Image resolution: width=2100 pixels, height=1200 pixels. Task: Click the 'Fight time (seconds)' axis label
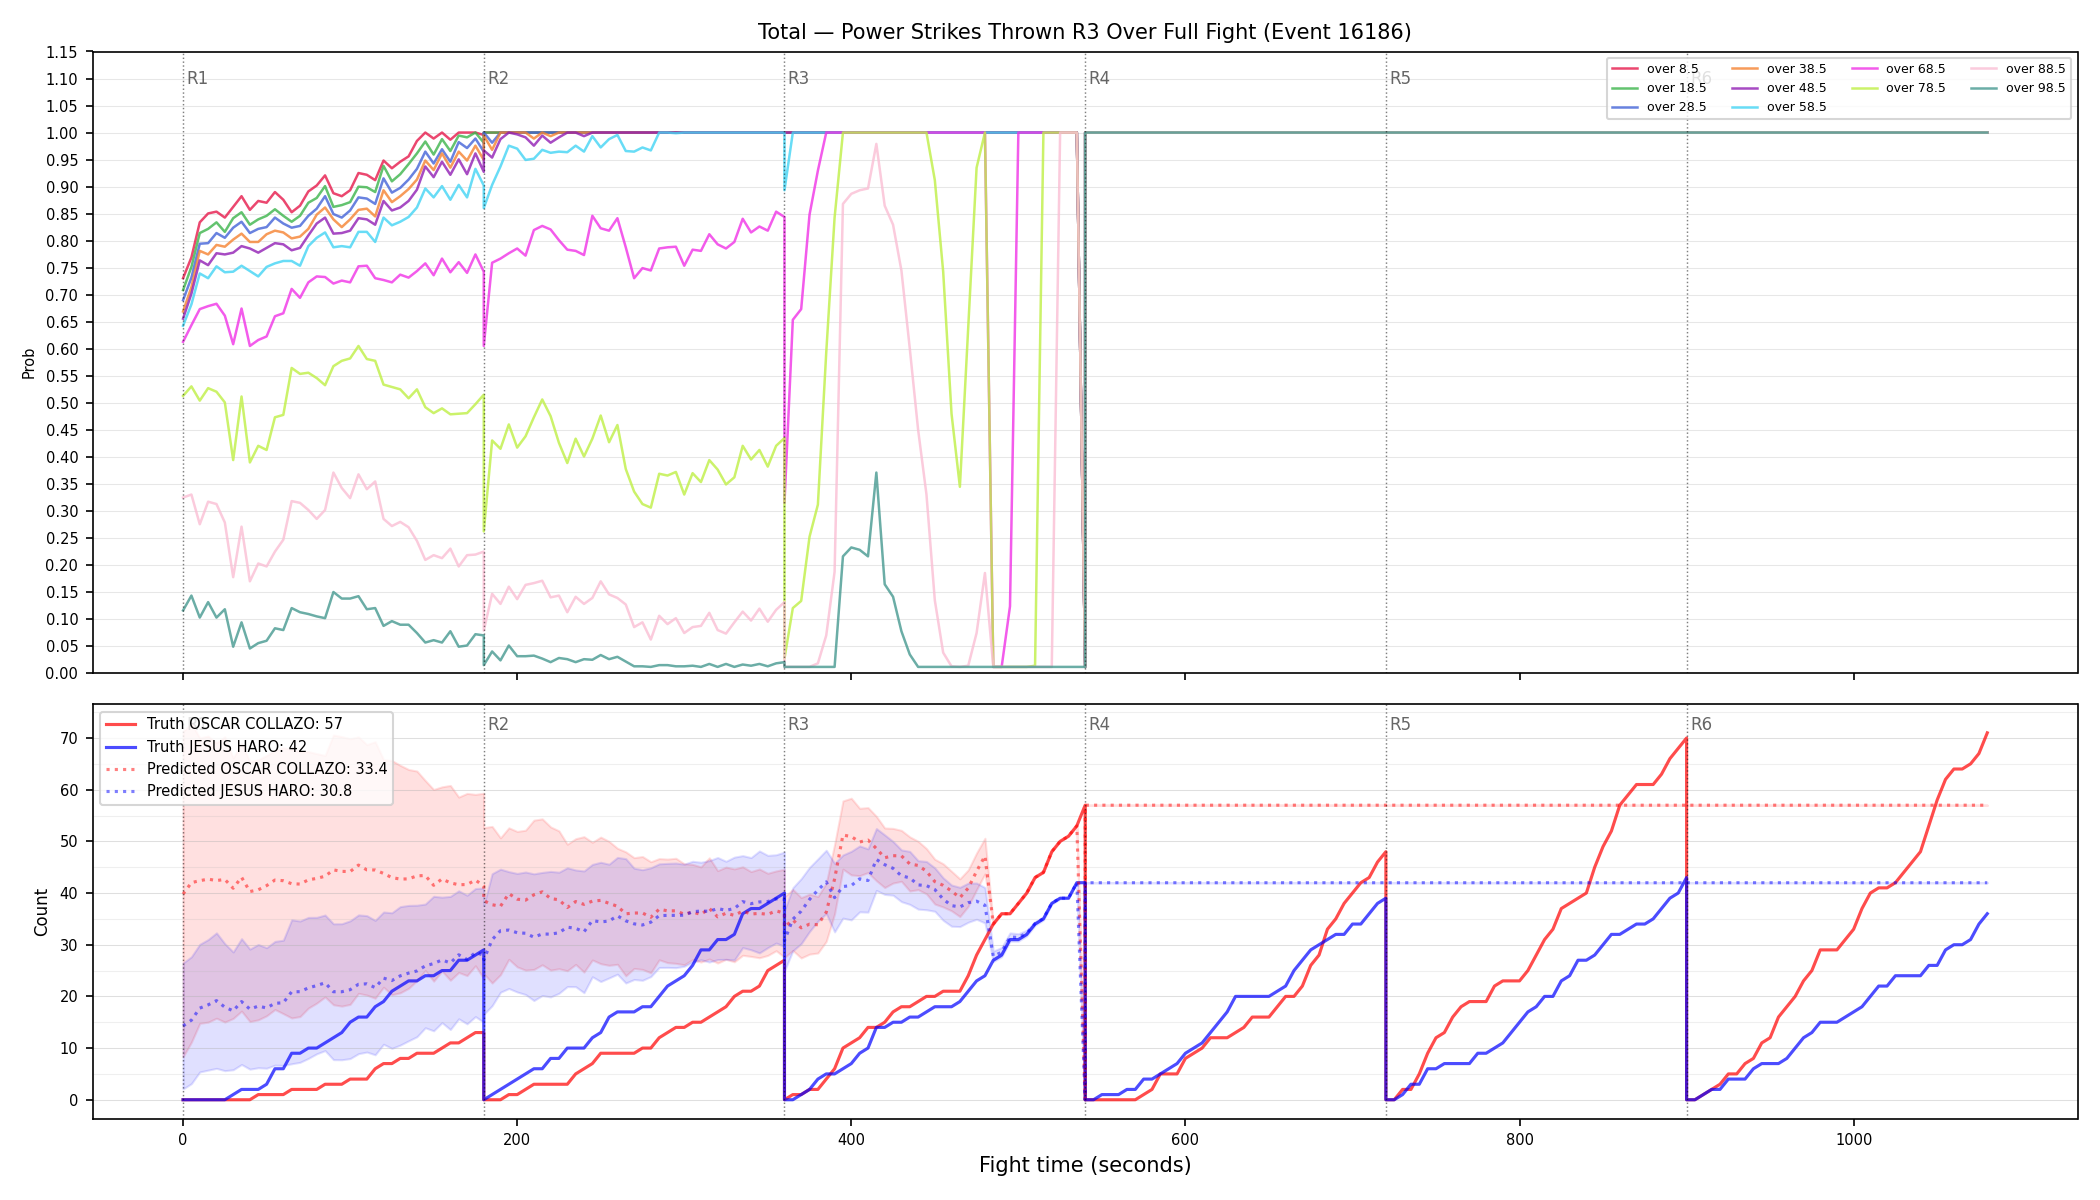(x=1085, y=1165)
